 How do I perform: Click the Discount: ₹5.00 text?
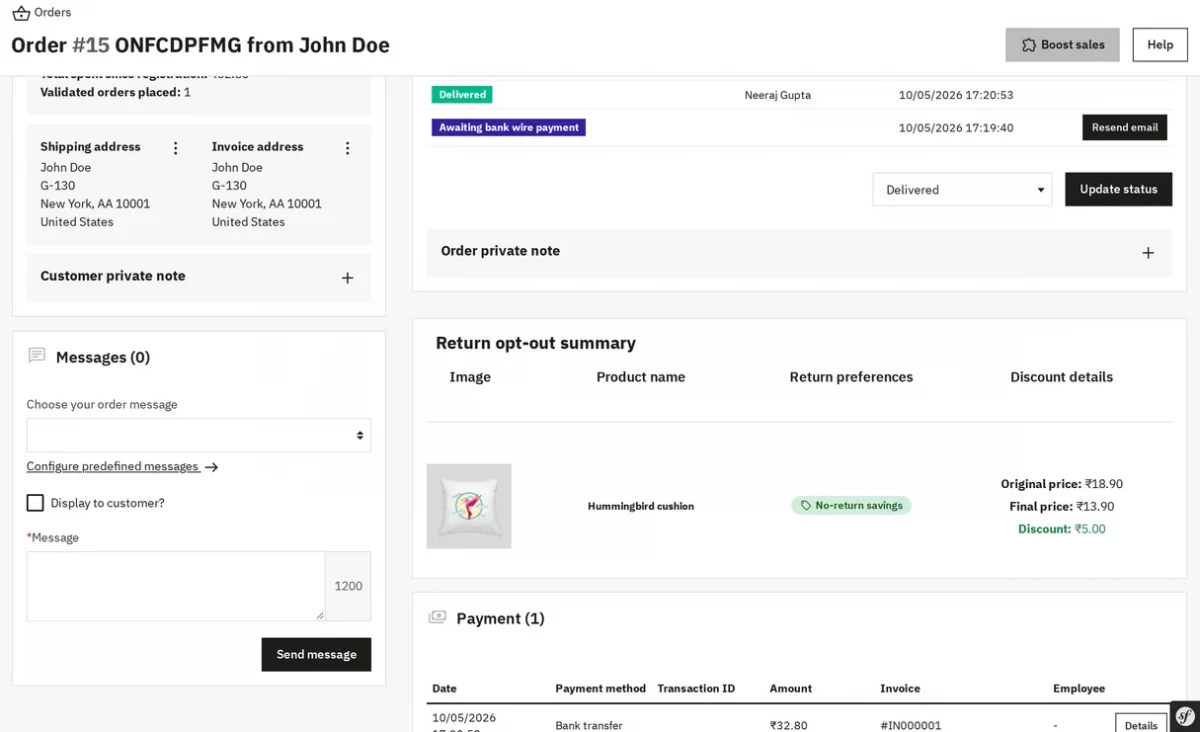(x=1062, y=529)
